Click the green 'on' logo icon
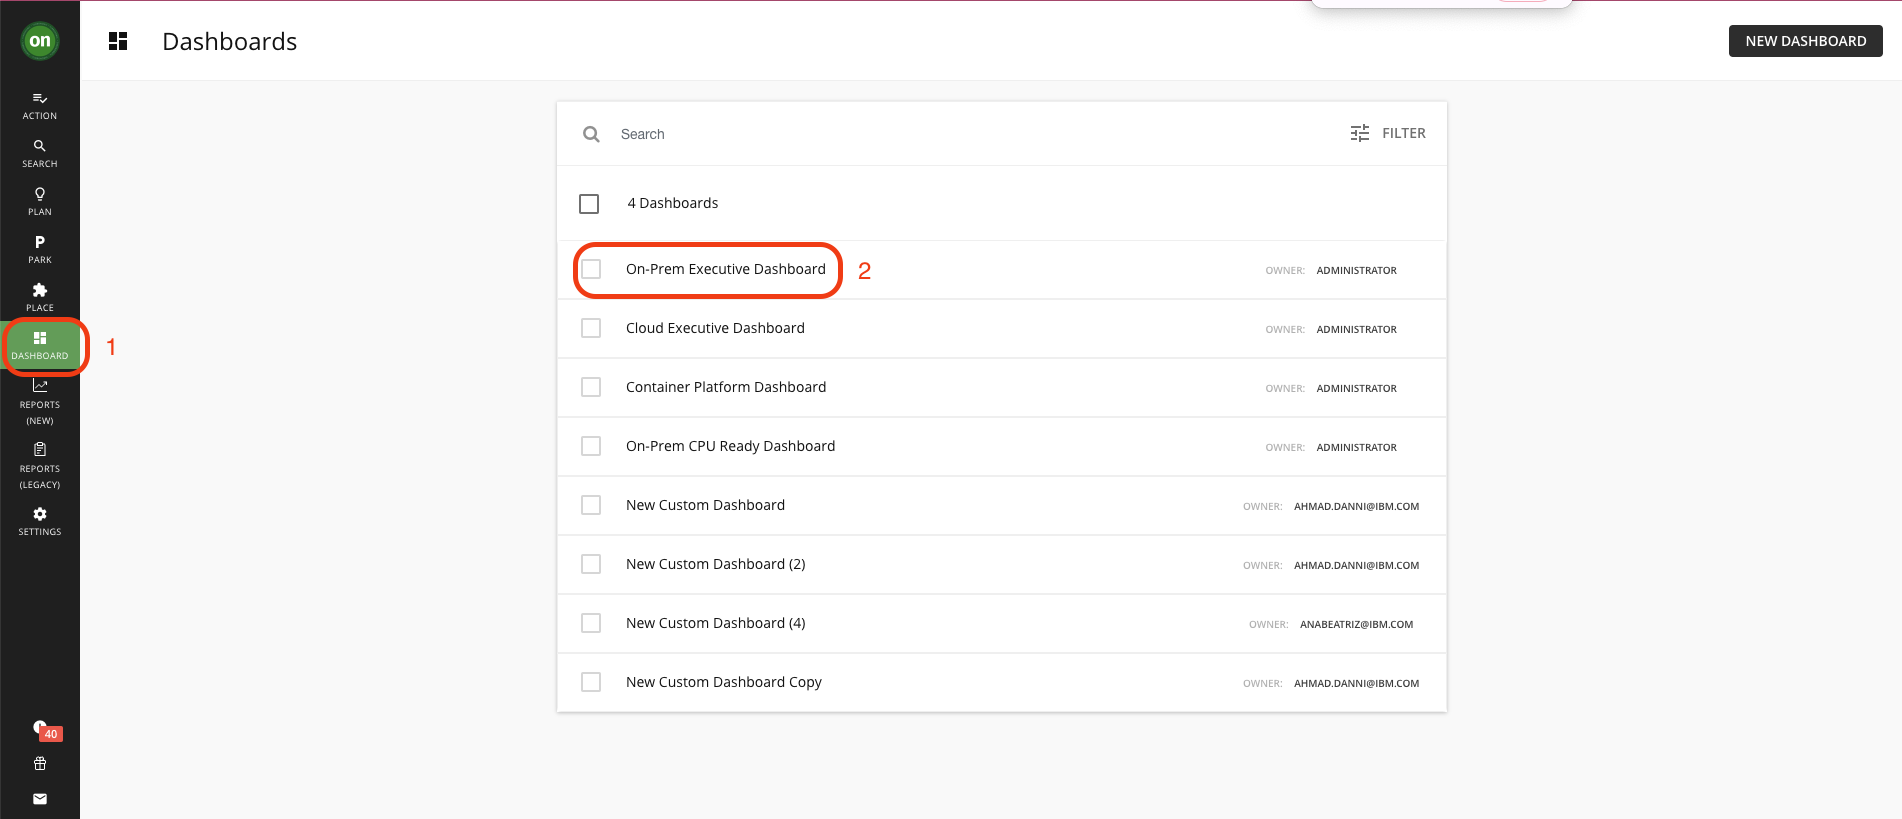 [40, 41]
